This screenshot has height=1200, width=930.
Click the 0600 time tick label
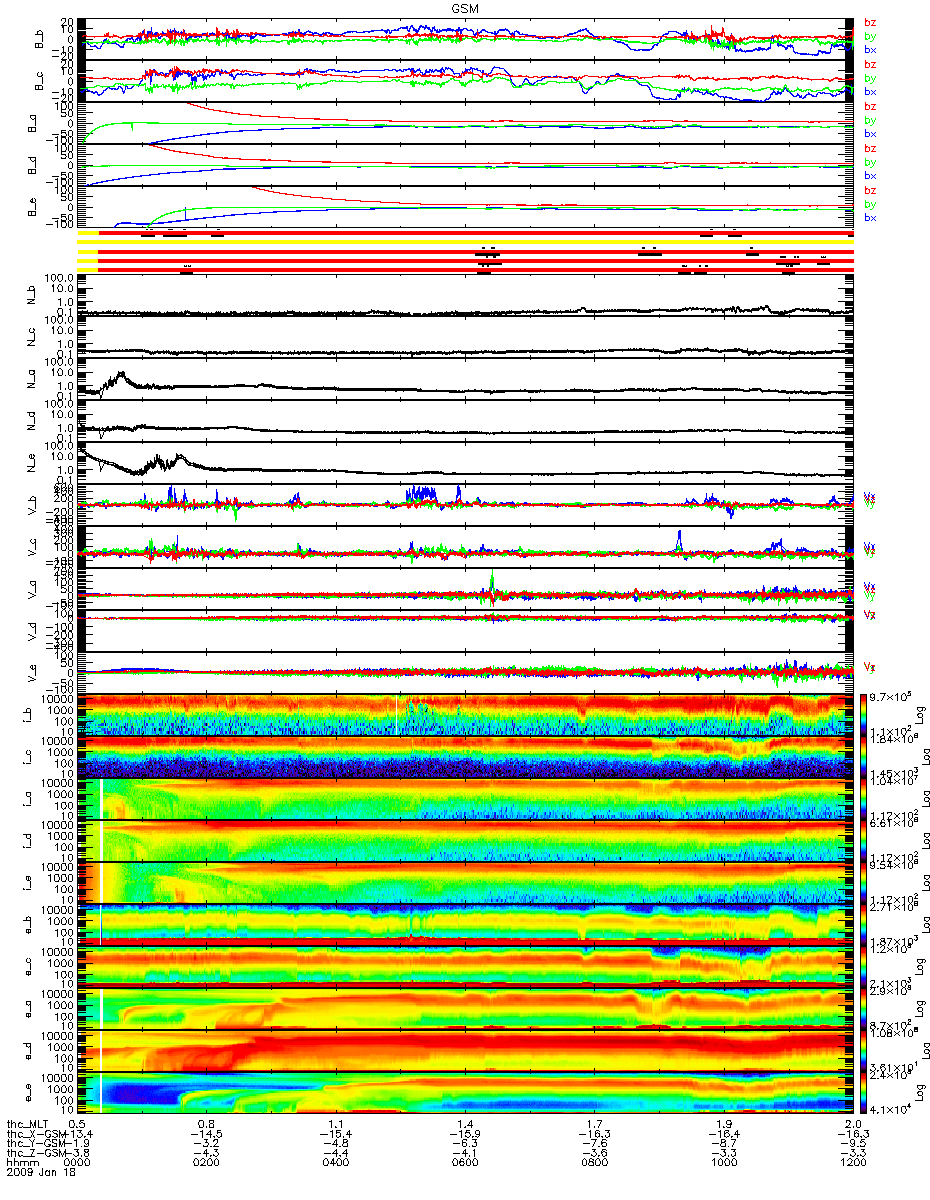[x=465, y=1164]
